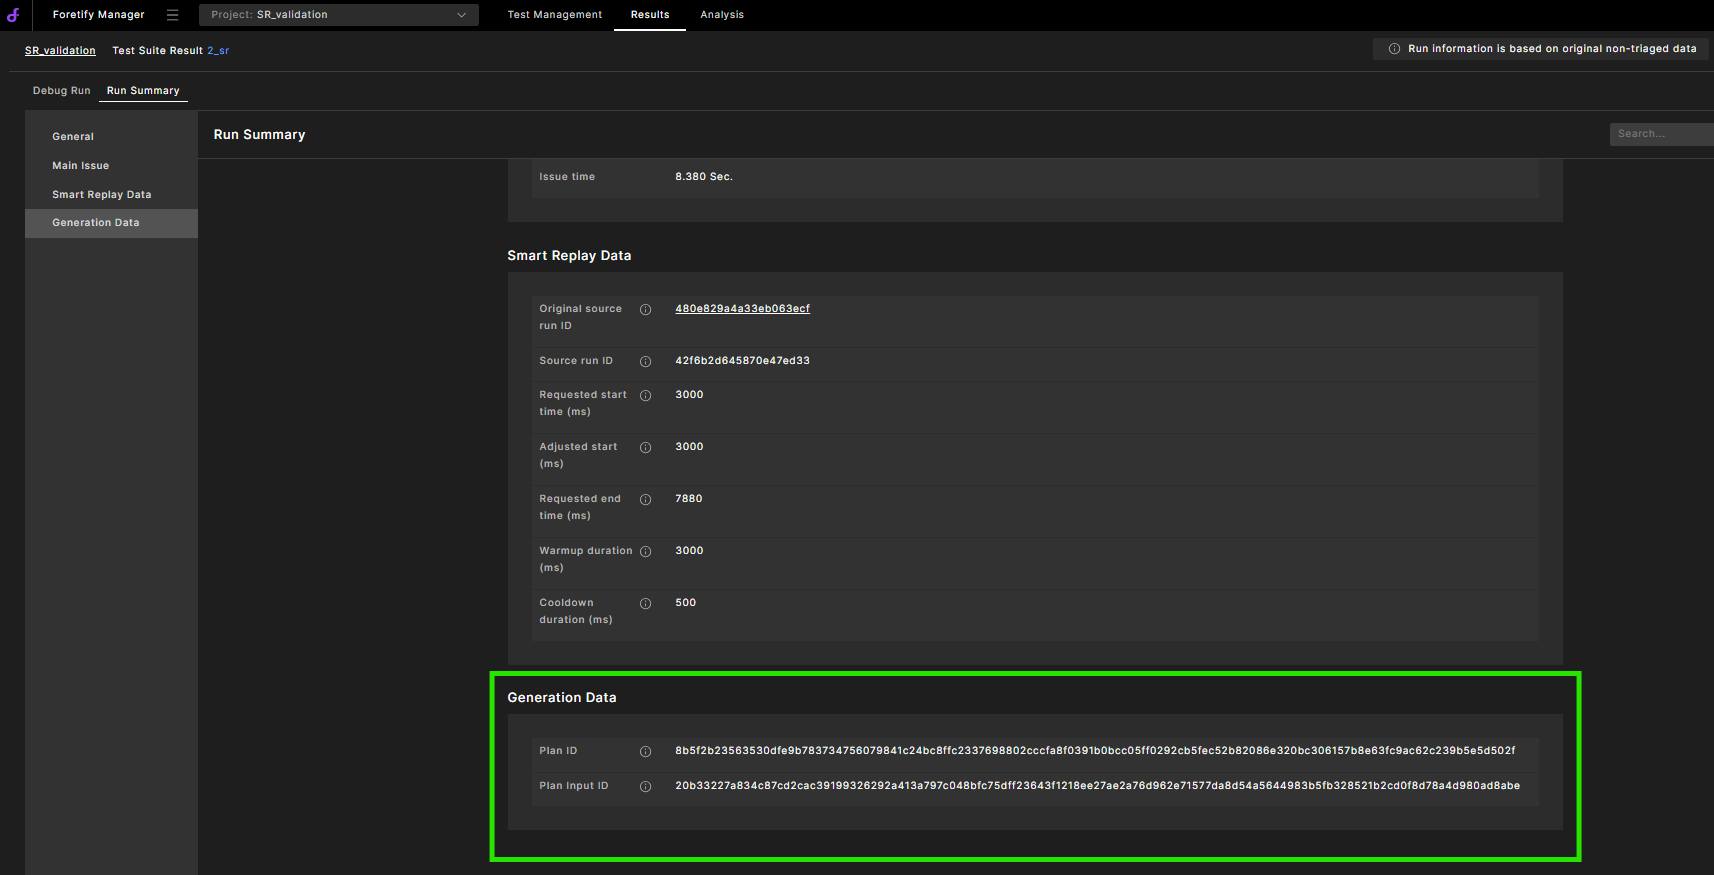The height and width of the screenshot is (875, 1714).
Task: Switch to the Test Management tab
Action: point(554,15)
